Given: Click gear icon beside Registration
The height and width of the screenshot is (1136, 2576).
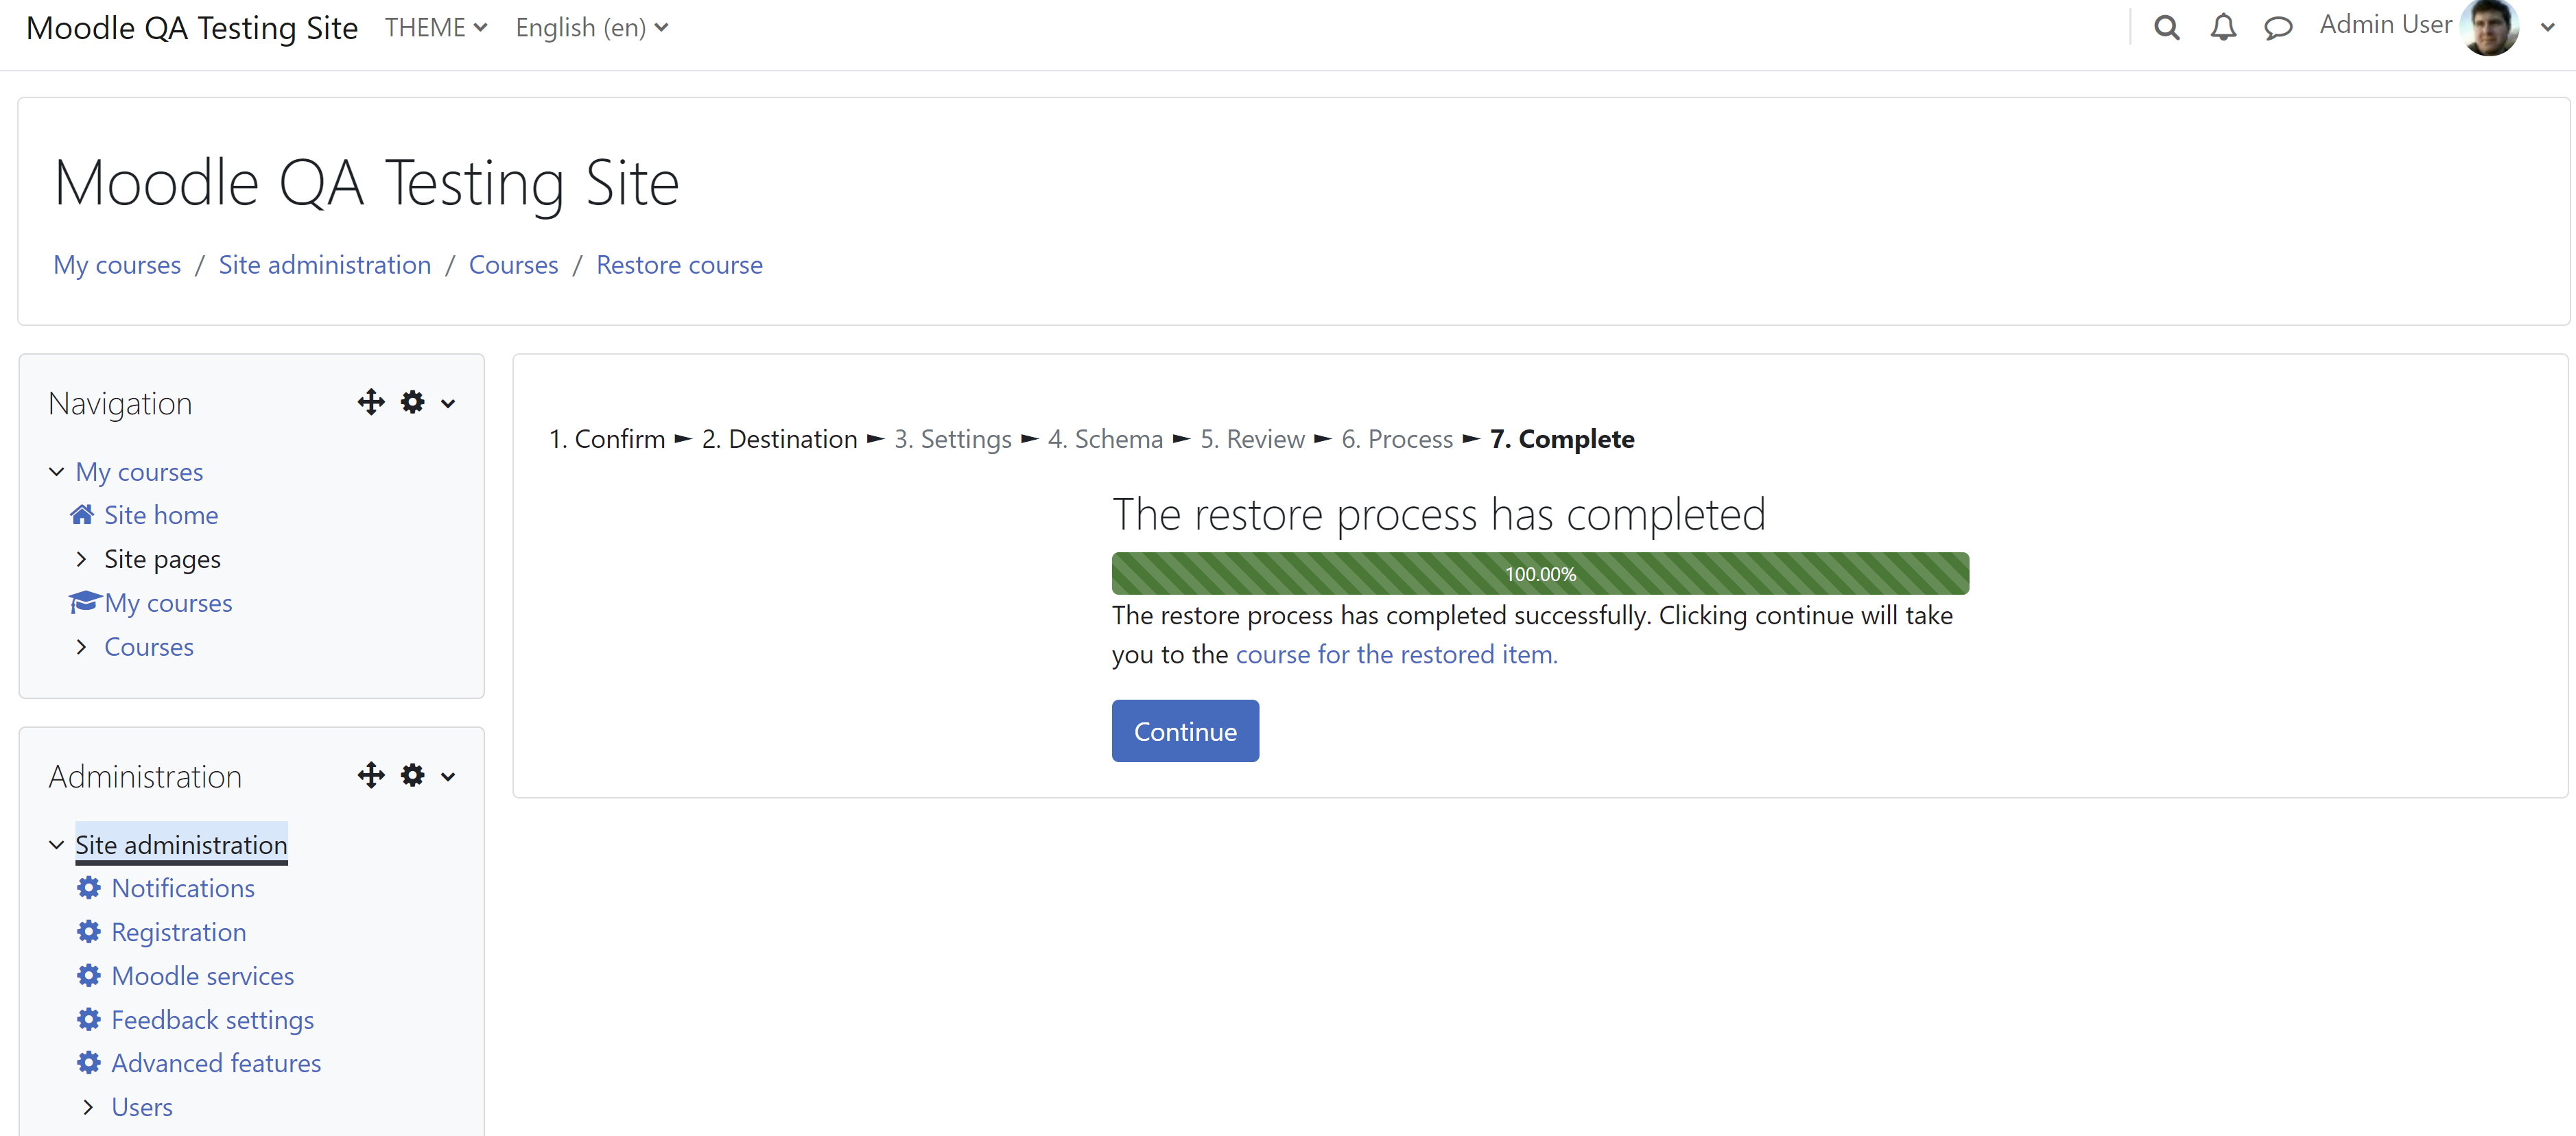Looking at the screenshot, I should 89,931.
